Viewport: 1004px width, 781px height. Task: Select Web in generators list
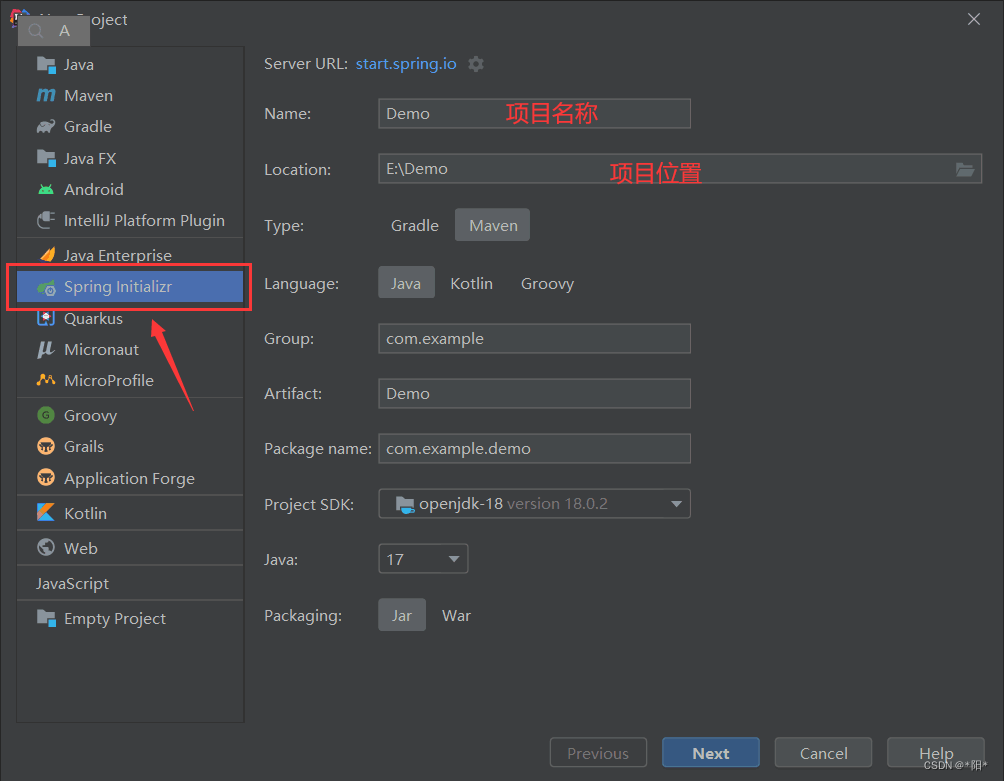[x=130, y=548]
